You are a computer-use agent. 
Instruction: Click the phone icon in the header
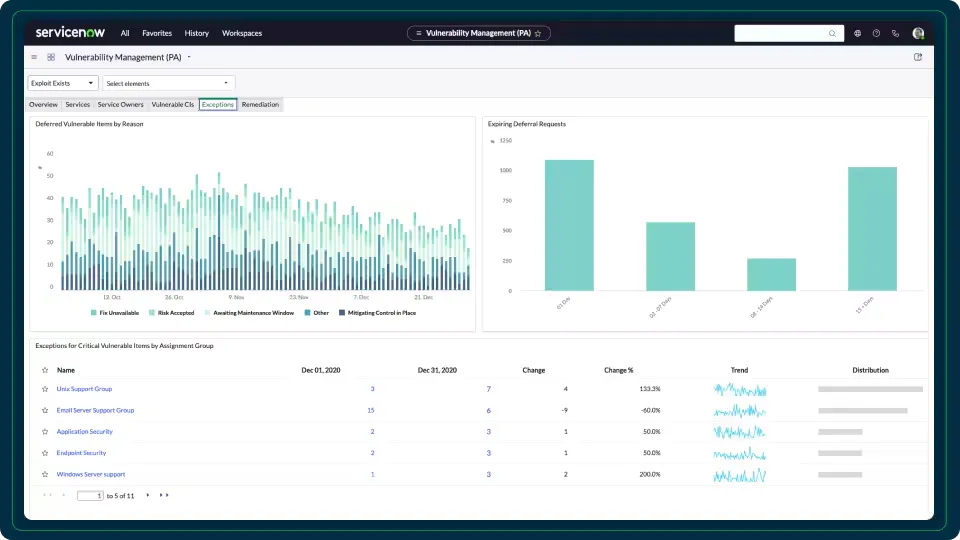(896, 33)
